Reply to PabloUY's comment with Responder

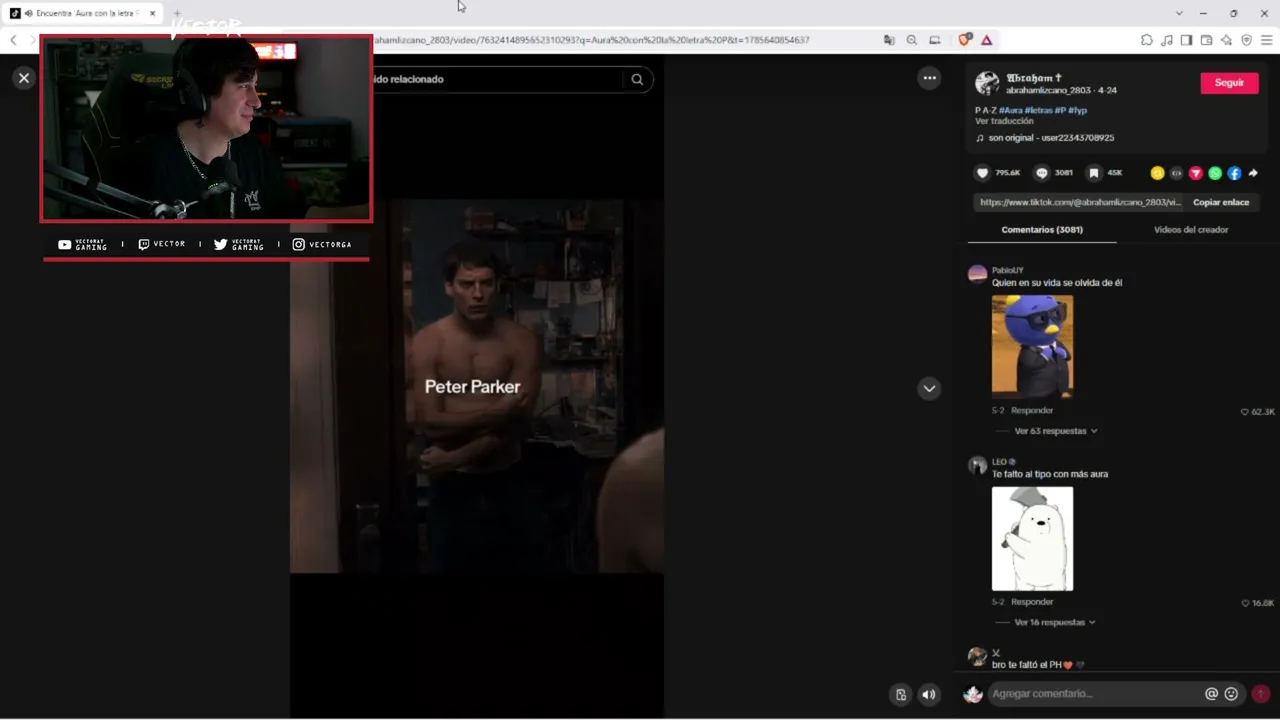(x=1032, y=411)
